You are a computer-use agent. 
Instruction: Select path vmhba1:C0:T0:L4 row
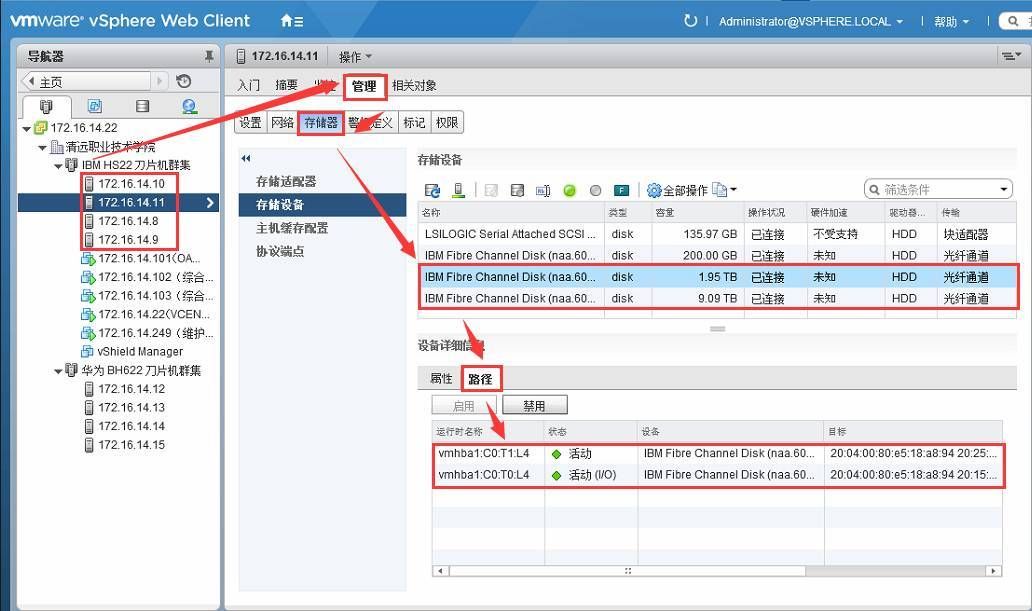(x=717, y=475)
